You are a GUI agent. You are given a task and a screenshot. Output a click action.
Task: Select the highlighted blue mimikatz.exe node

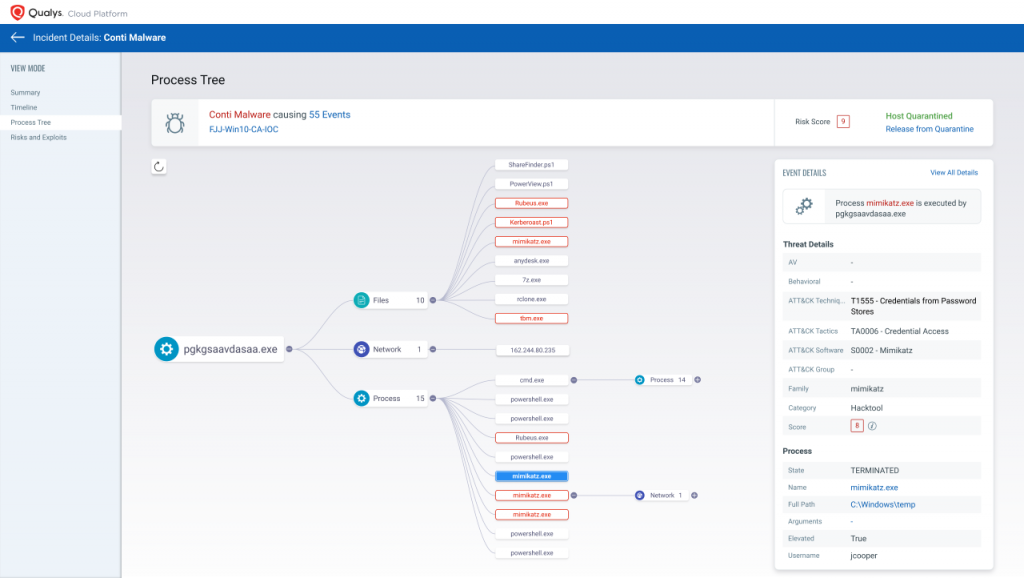pos(532,476)
